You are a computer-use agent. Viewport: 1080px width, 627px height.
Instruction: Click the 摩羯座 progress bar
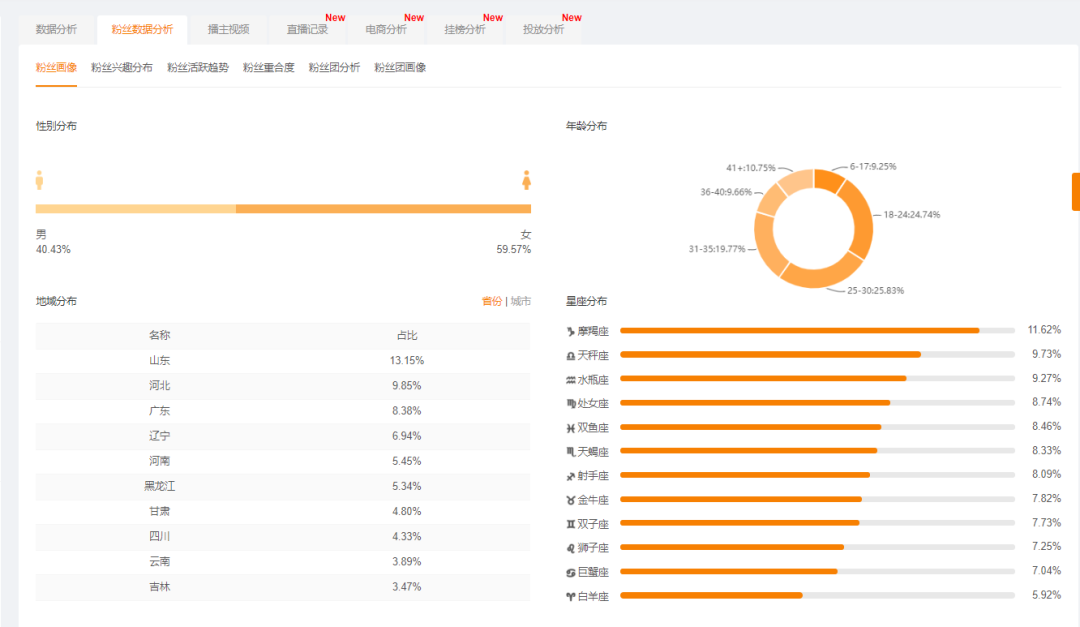click(818, 331)
